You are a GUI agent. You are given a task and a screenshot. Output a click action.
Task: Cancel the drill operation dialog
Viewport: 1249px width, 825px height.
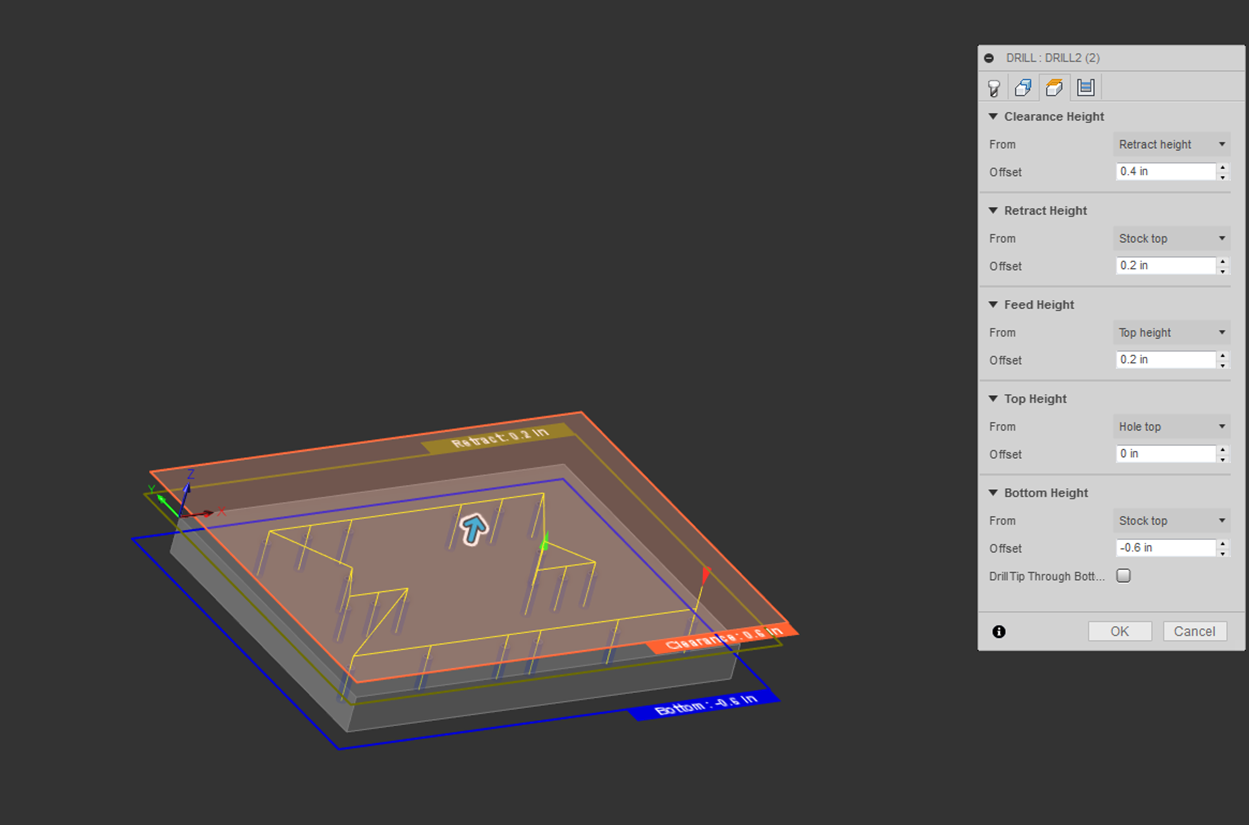click(1194, 631)
